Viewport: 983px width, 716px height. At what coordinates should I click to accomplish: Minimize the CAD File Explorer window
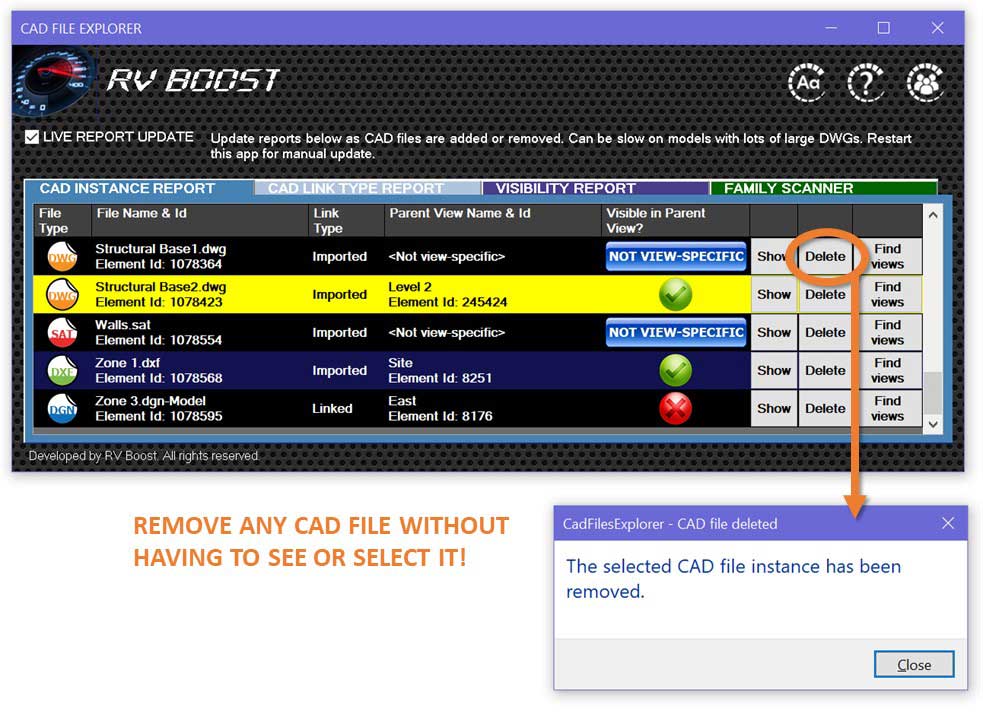(831, 28)
